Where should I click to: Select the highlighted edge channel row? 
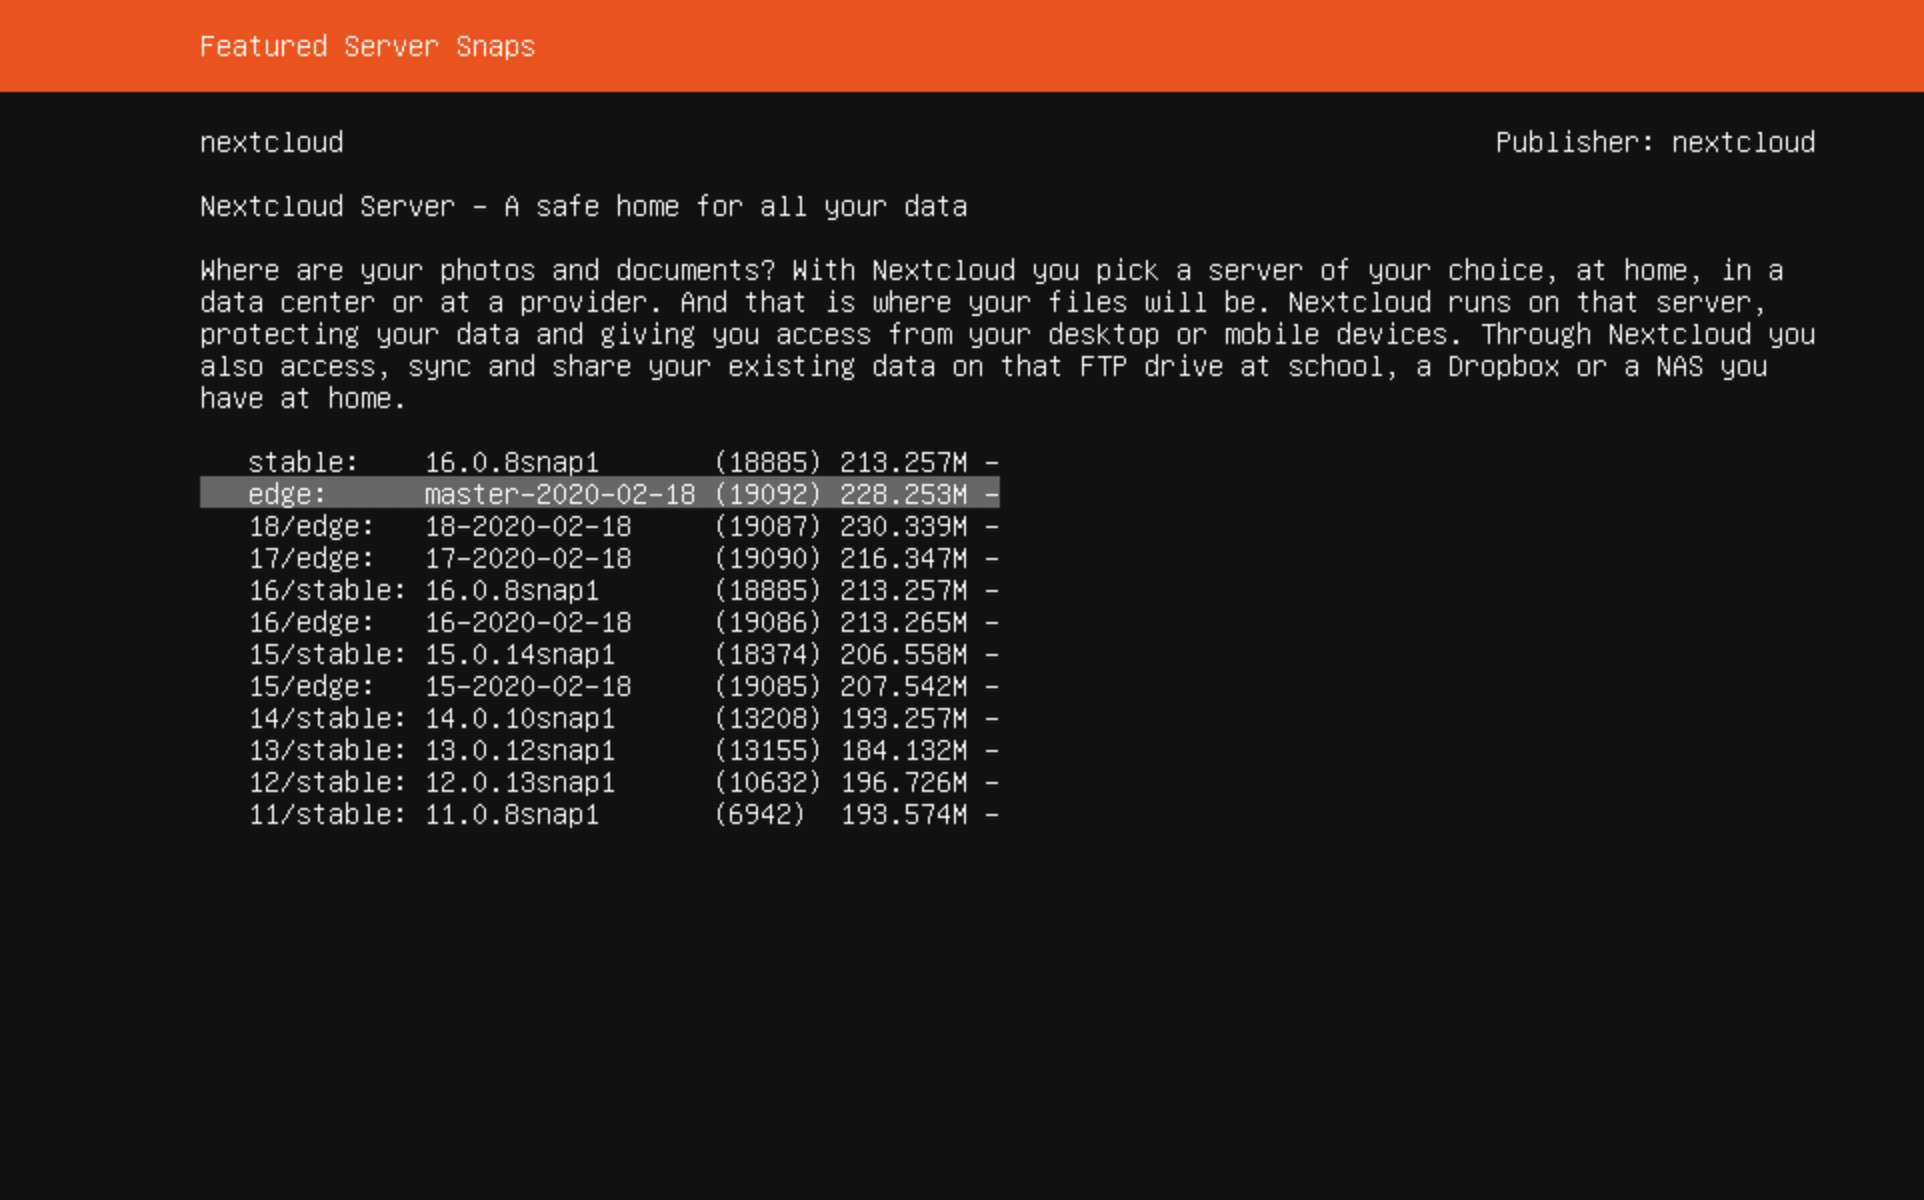pyautogui.click(x=600, y=494)
